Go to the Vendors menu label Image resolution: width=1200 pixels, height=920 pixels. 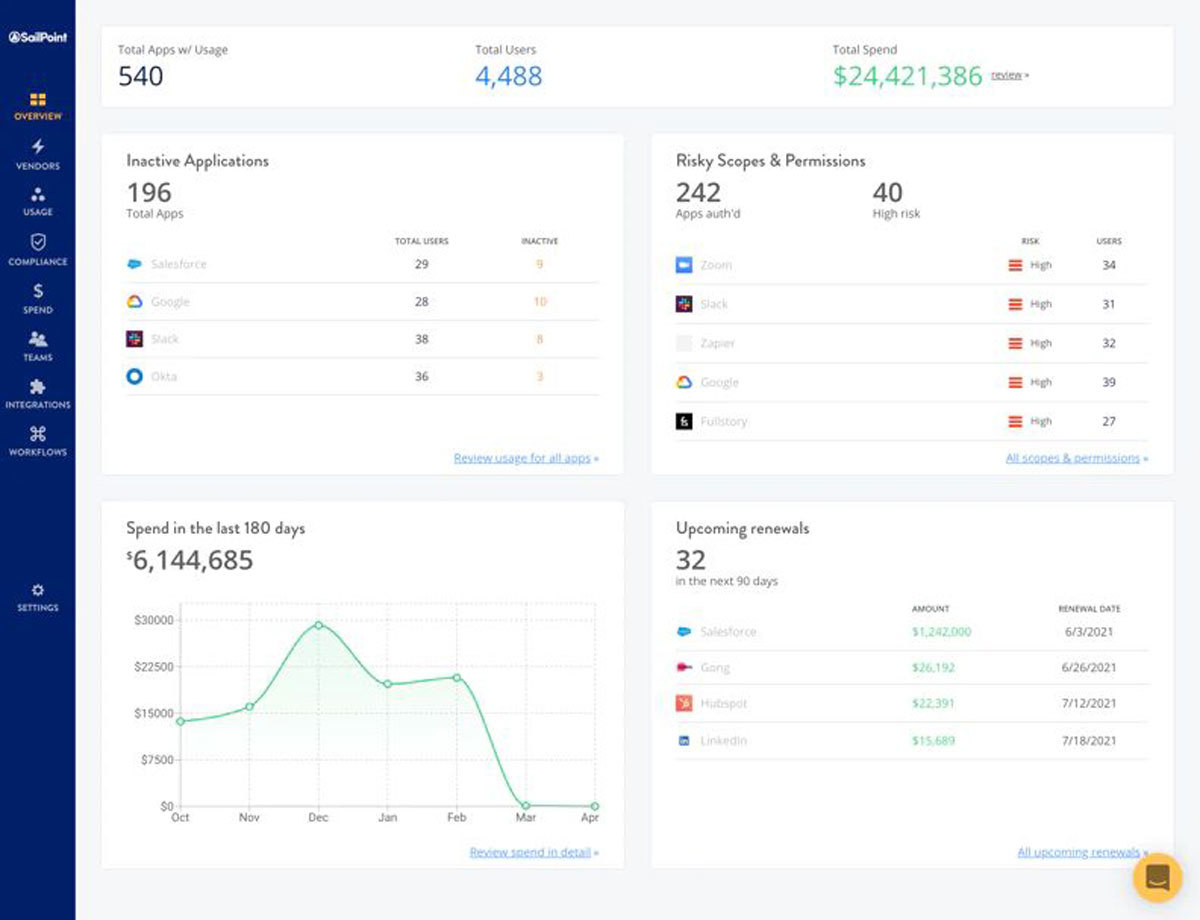click(x=38, y=166)
